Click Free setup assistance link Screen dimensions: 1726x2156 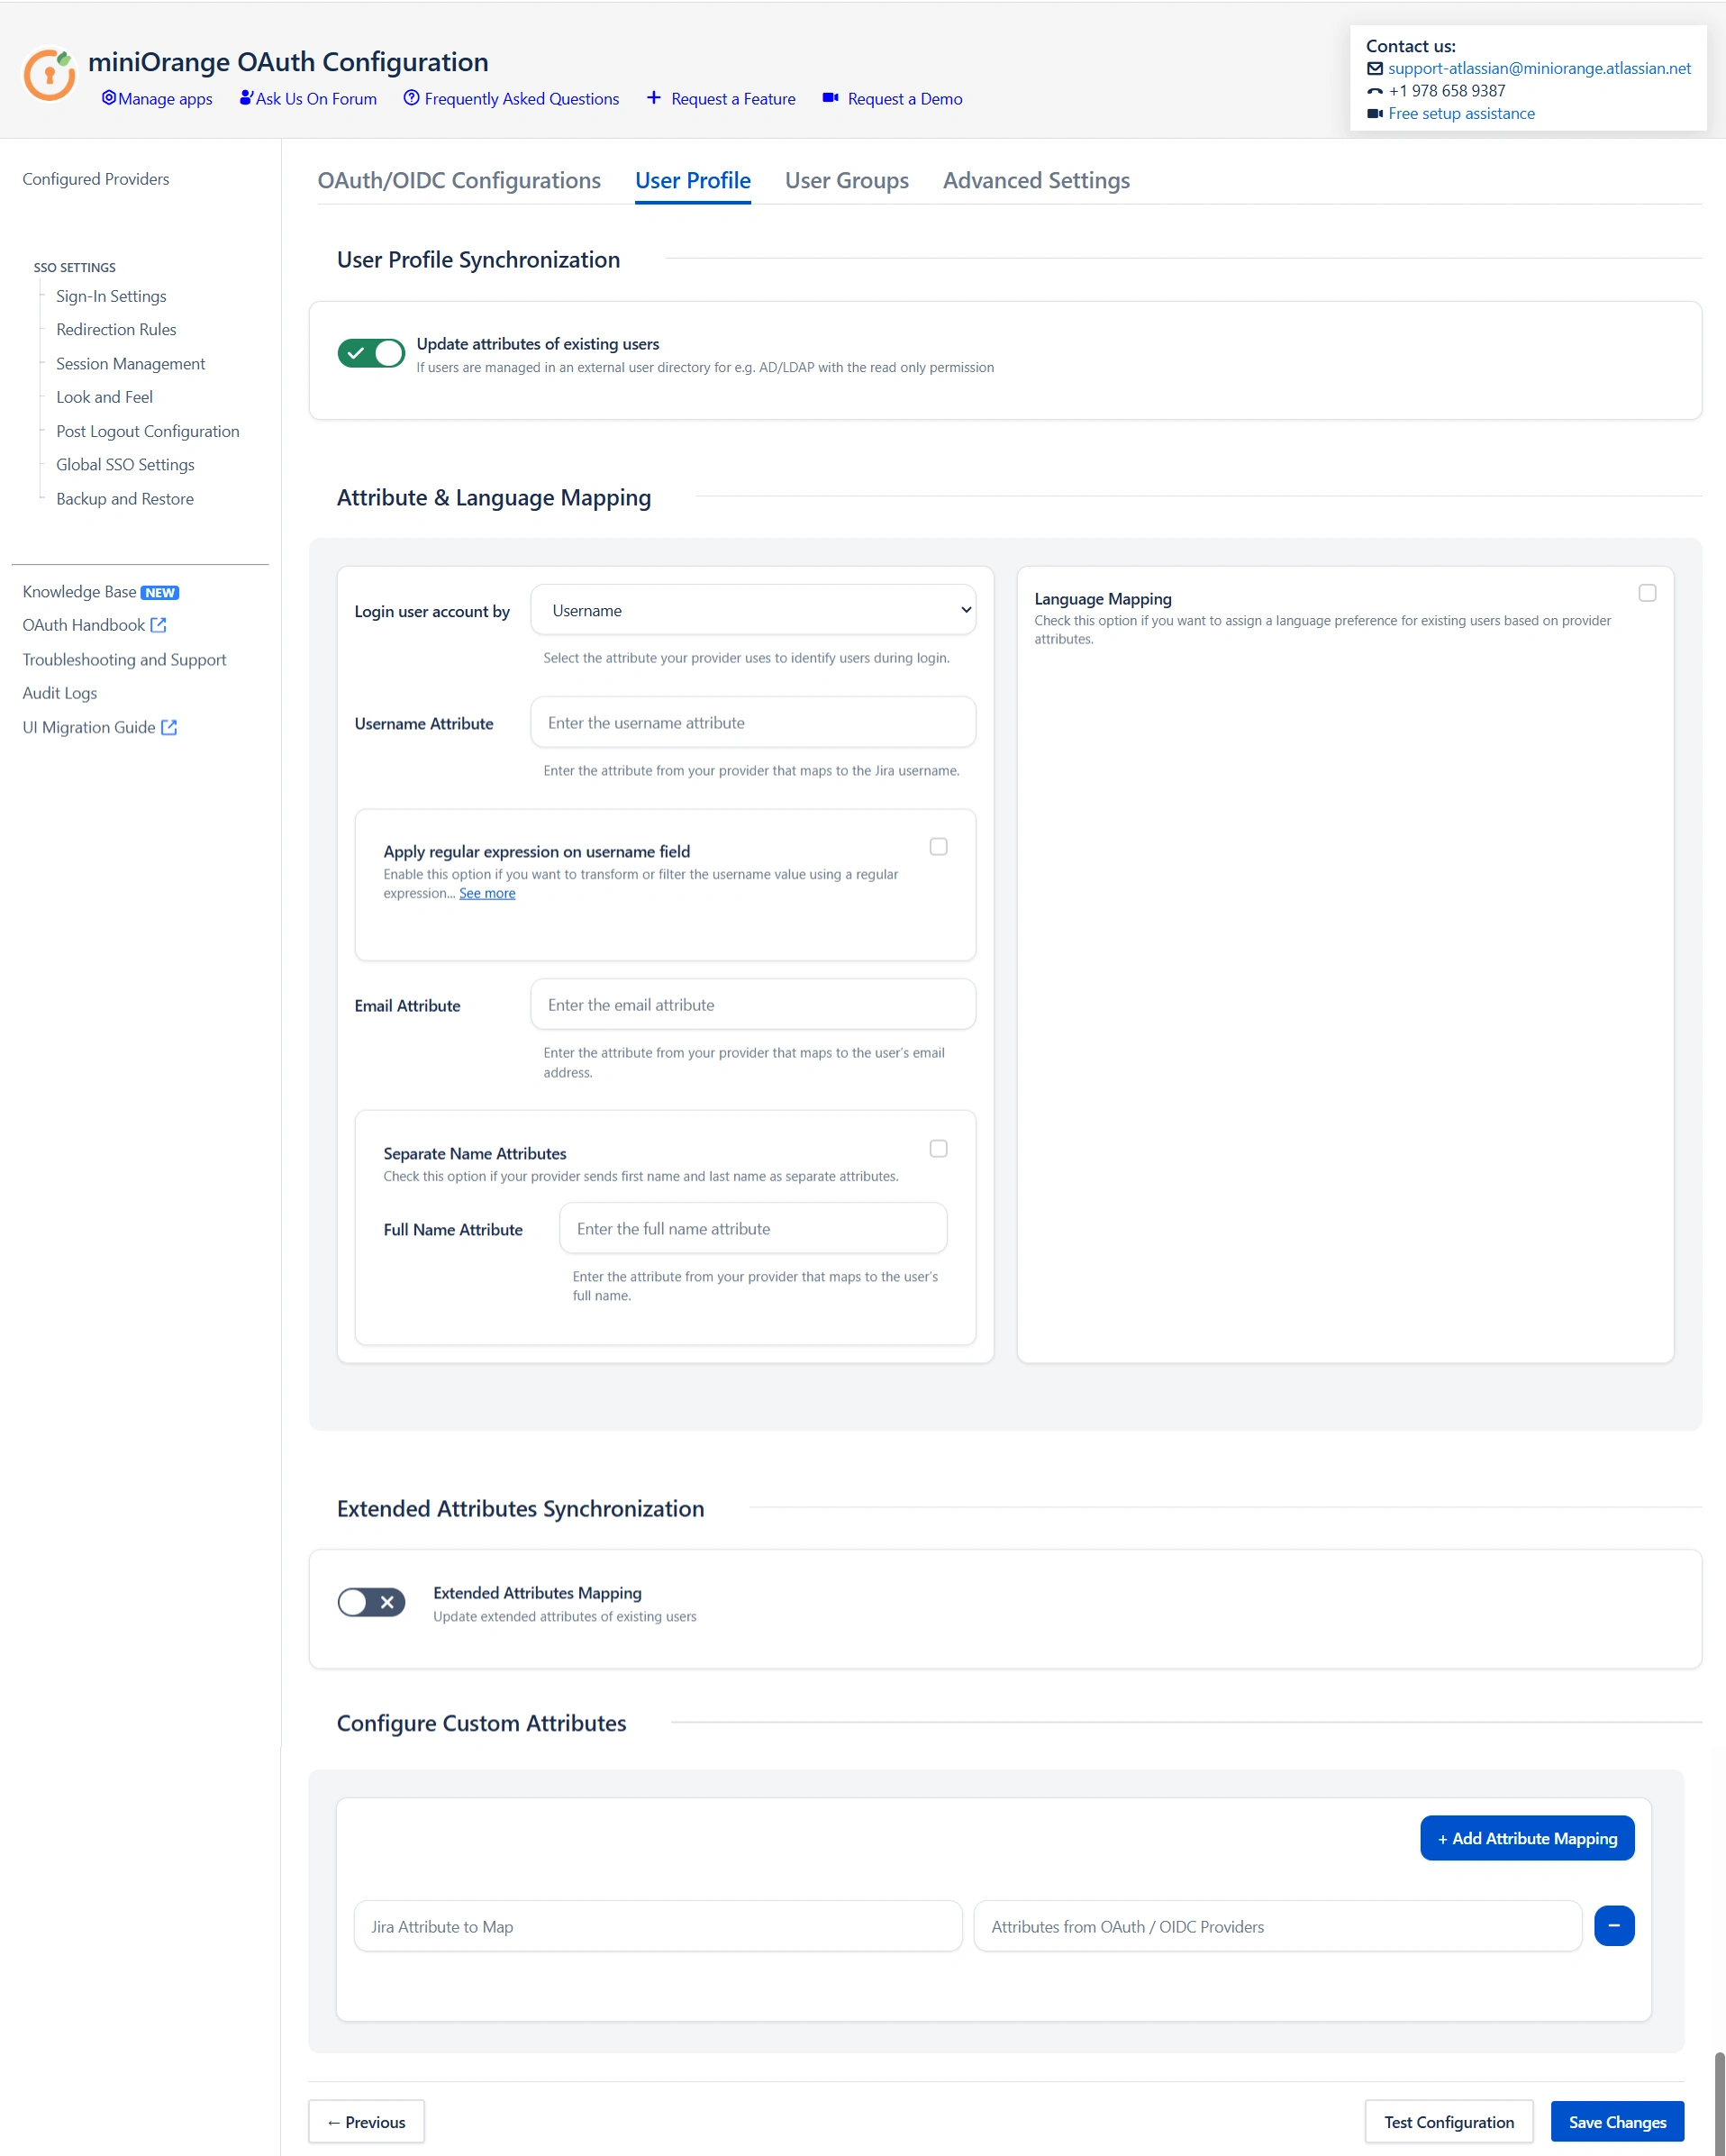tap(1461, 113)
